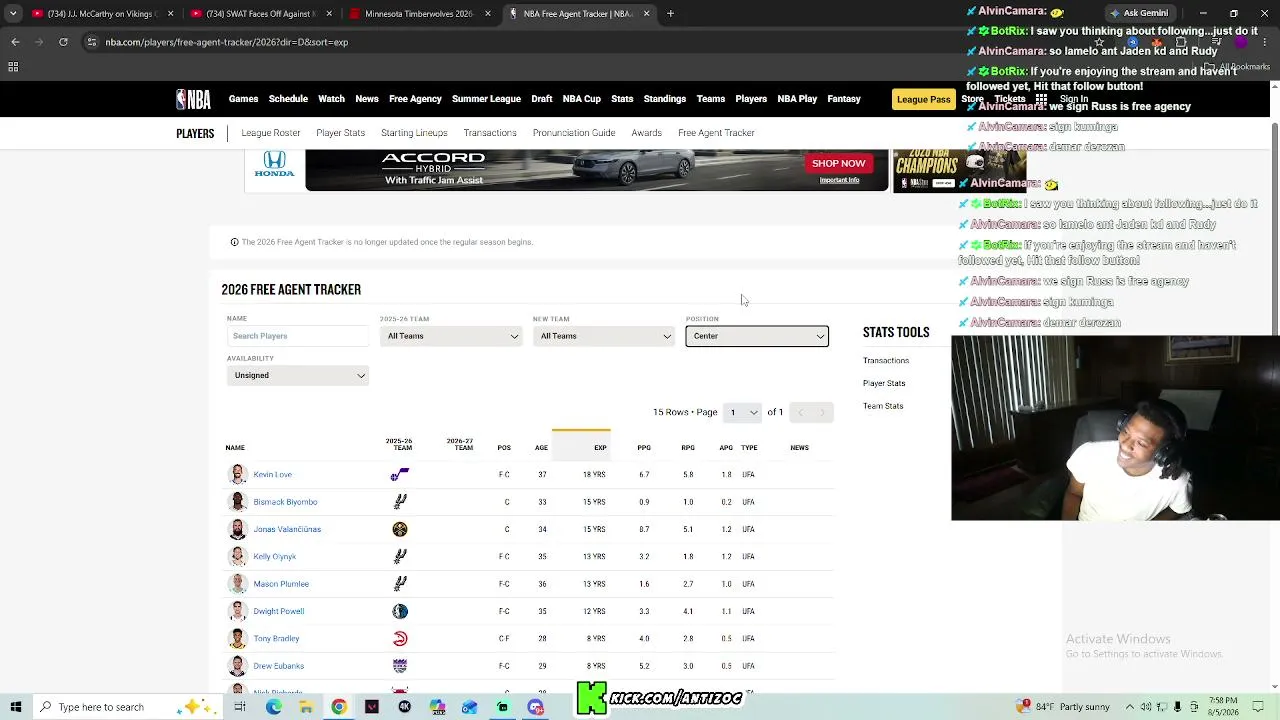This screenshot has width=1280, height=720.
Task: Open the Chrome apps grid in bookmarks bar
Action: click(13, 67)
